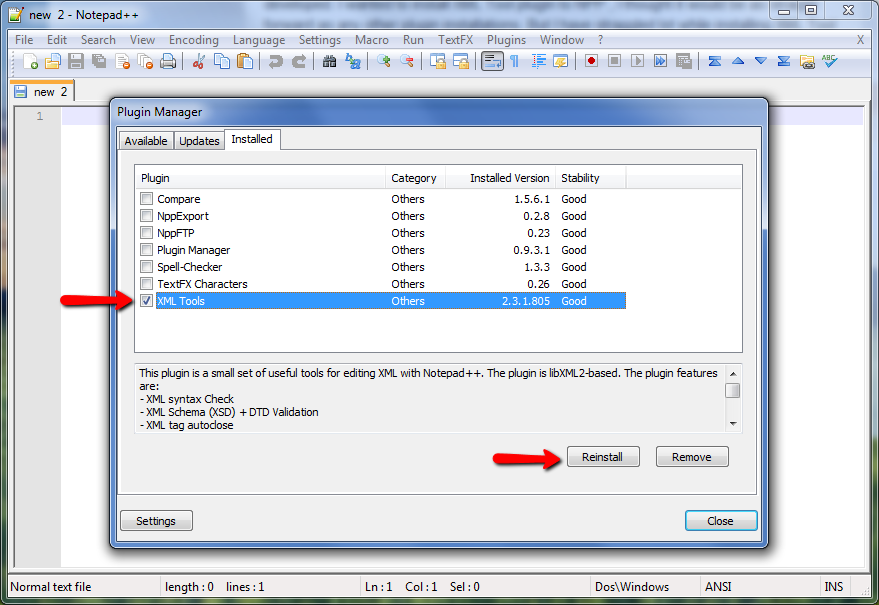Image resolution: width=879 pixels, height=605 pixels.
Task: Select the Installed tab
Action: tap(252, 139)
